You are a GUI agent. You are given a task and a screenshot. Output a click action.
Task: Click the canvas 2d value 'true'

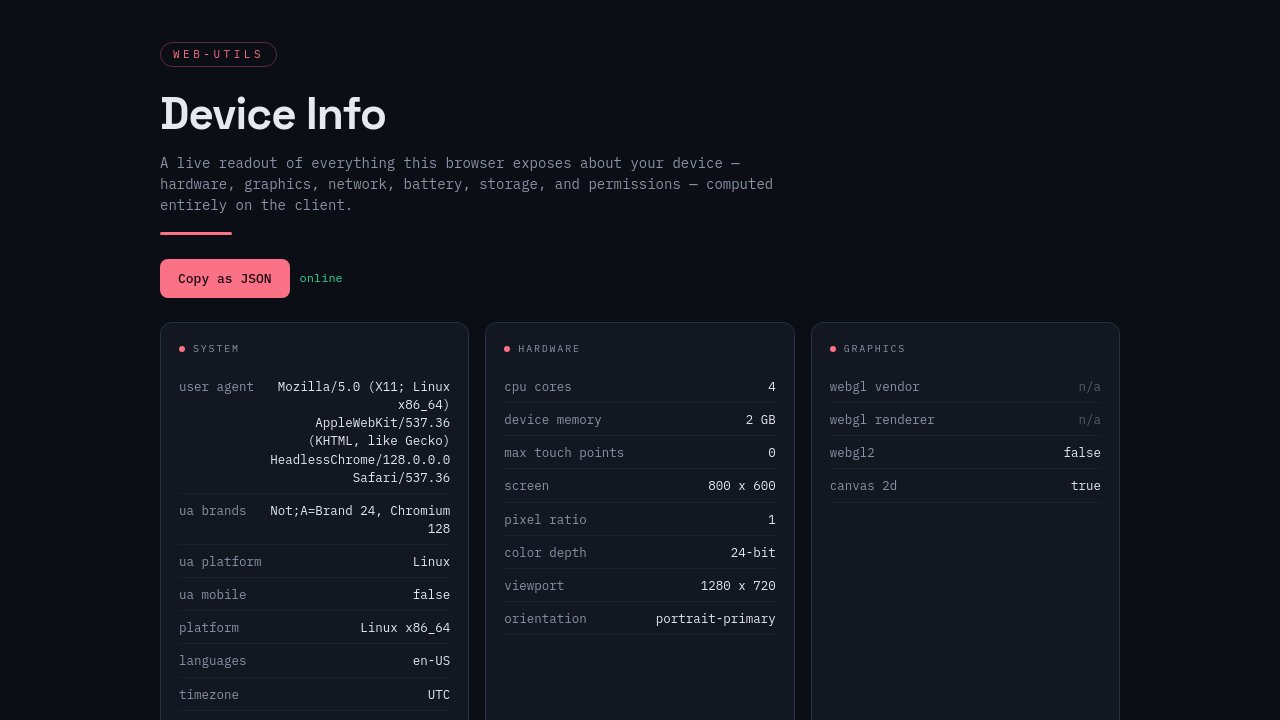tap(1086, 486)
